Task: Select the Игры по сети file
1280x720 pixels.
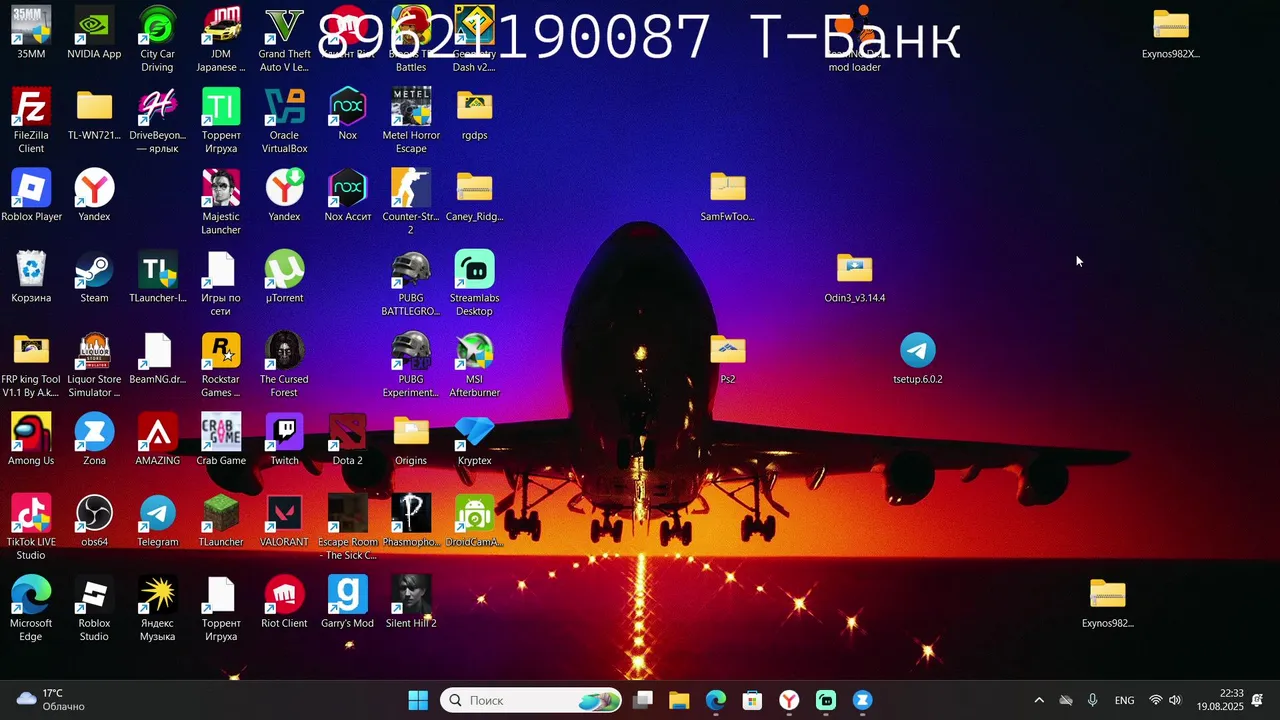Action: point(221,283)
